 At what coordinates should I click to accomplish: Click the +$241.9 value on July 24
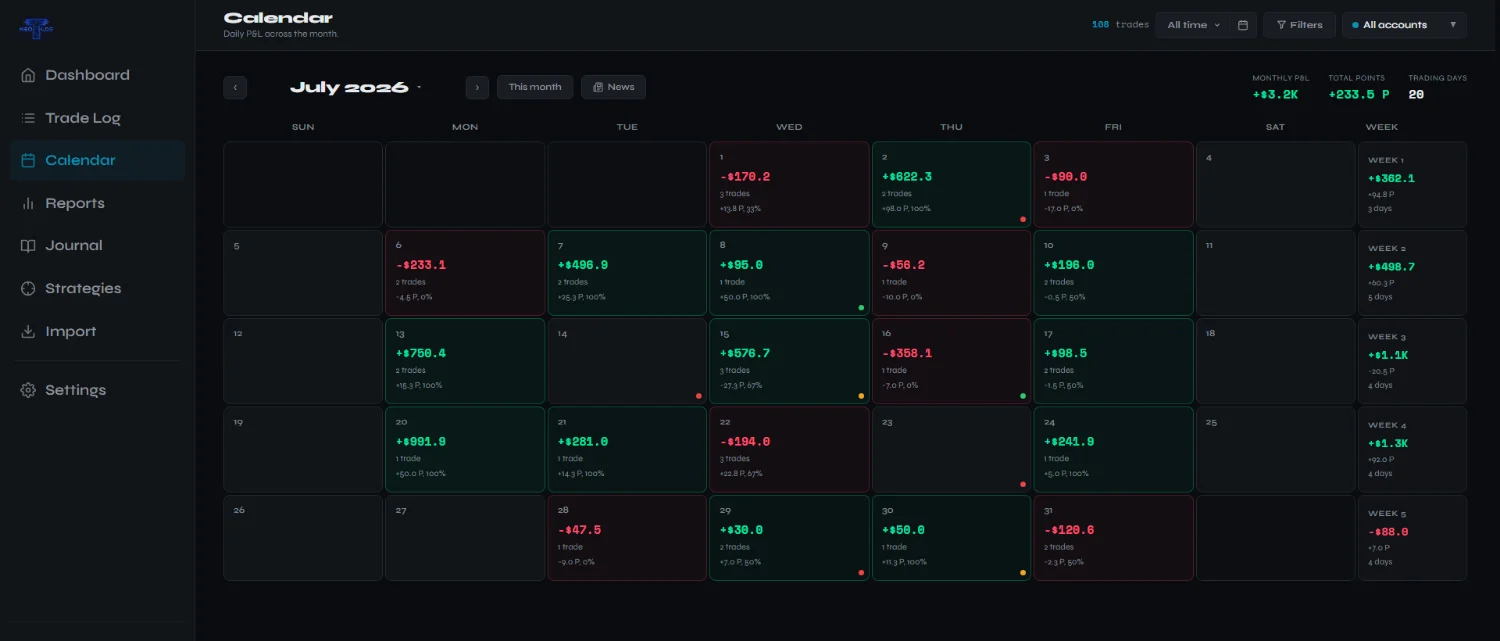1069,441
